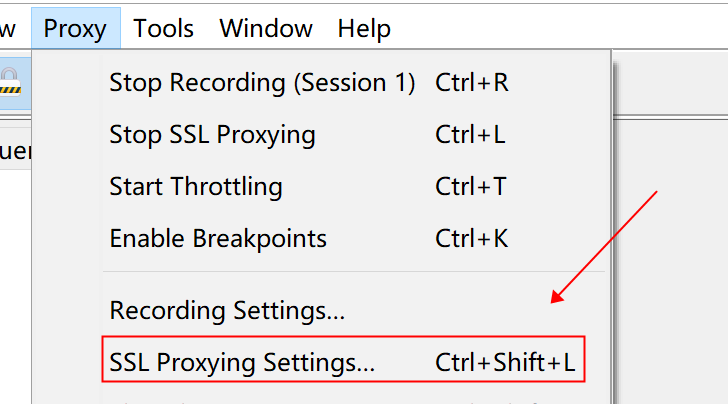Select Stop SSL Proxying menu entry
The image size is (728, 404).
(212, 134)
